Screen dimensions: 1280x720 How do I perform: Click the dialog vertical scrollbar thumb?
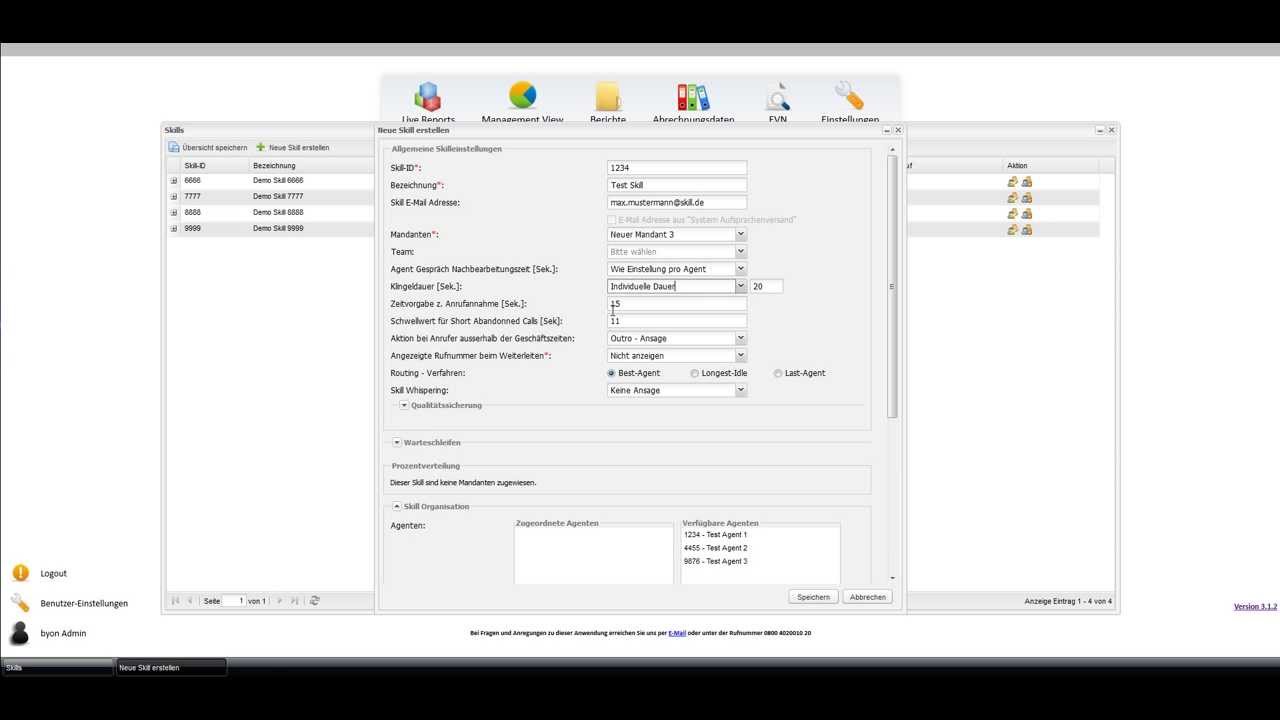click(x=892, y=287)
